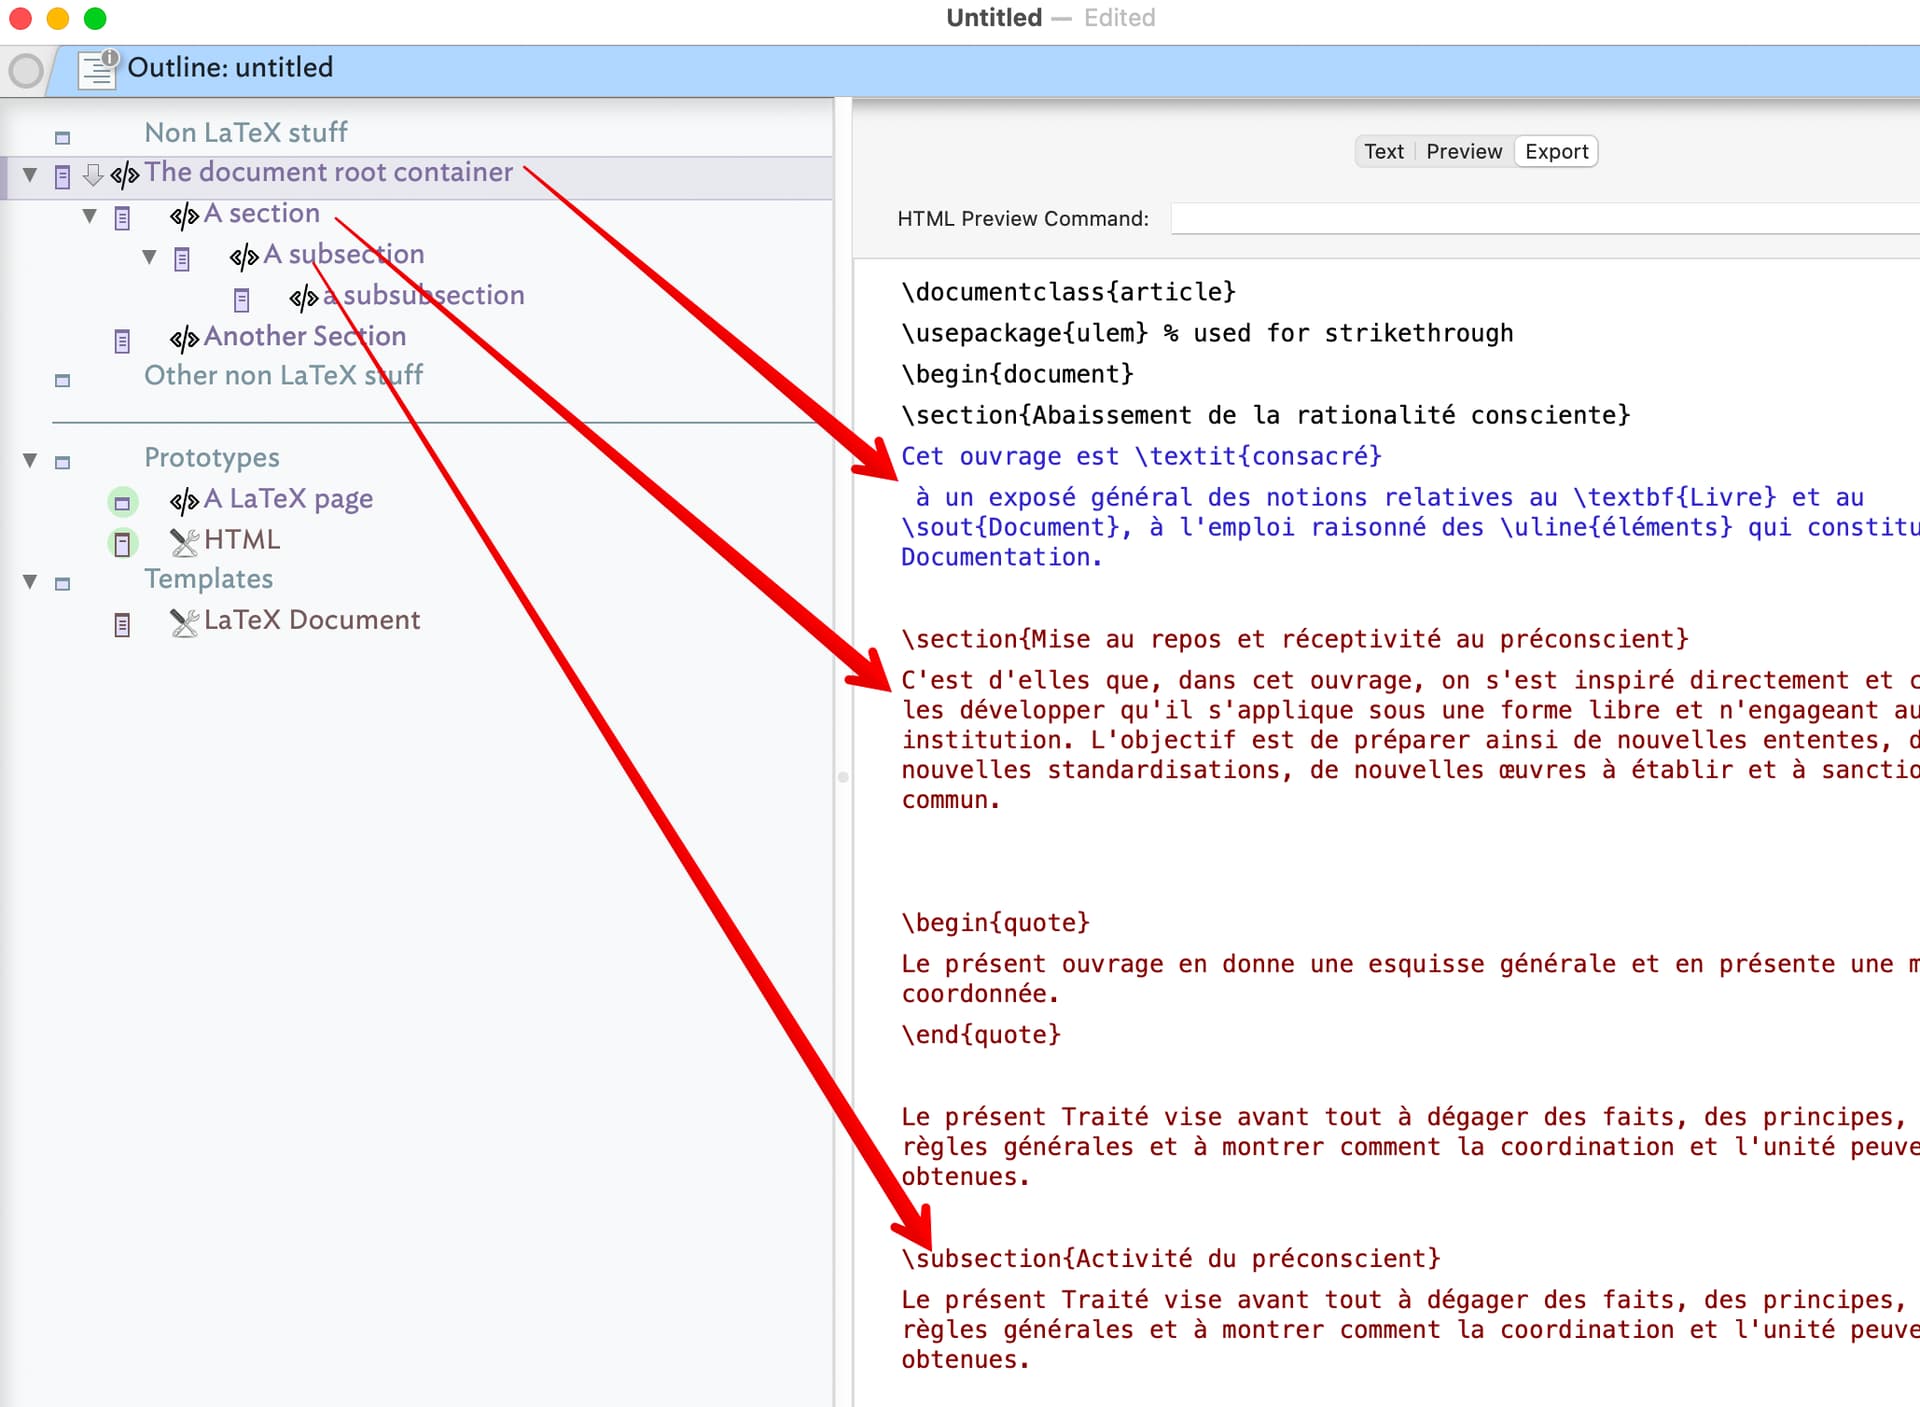Click the note icon beside 'a subsubsection'
Screen dimensions: 1920x1407
[x=241, y=299]
